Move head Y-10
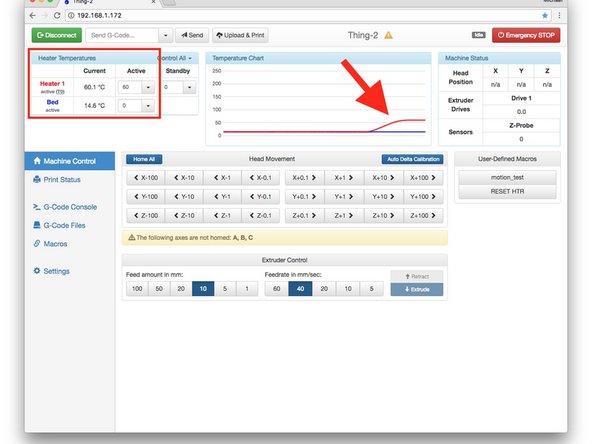 tap(184, 197)
